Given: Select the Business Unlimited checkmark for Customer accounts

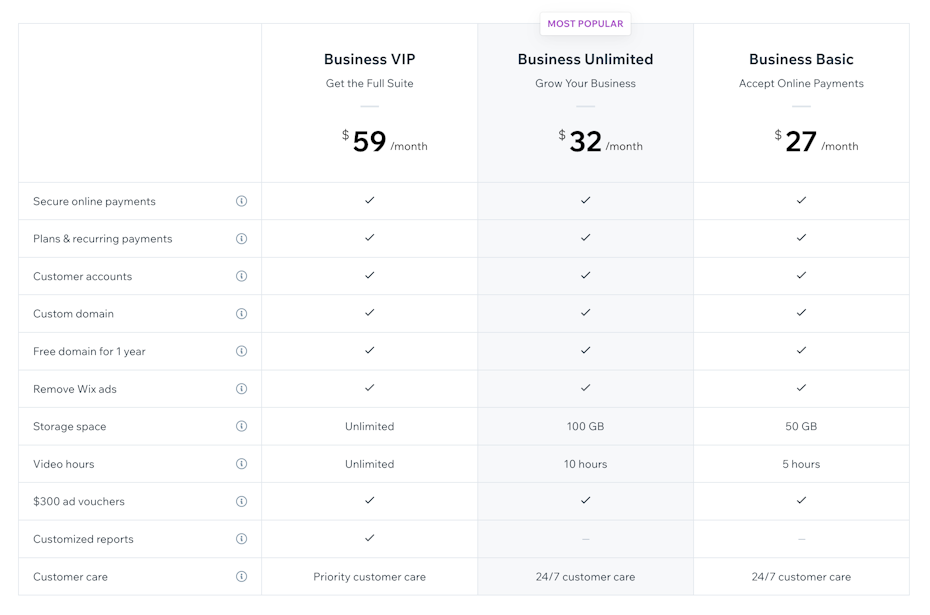Looking at the screenshot, I should 585,276.
